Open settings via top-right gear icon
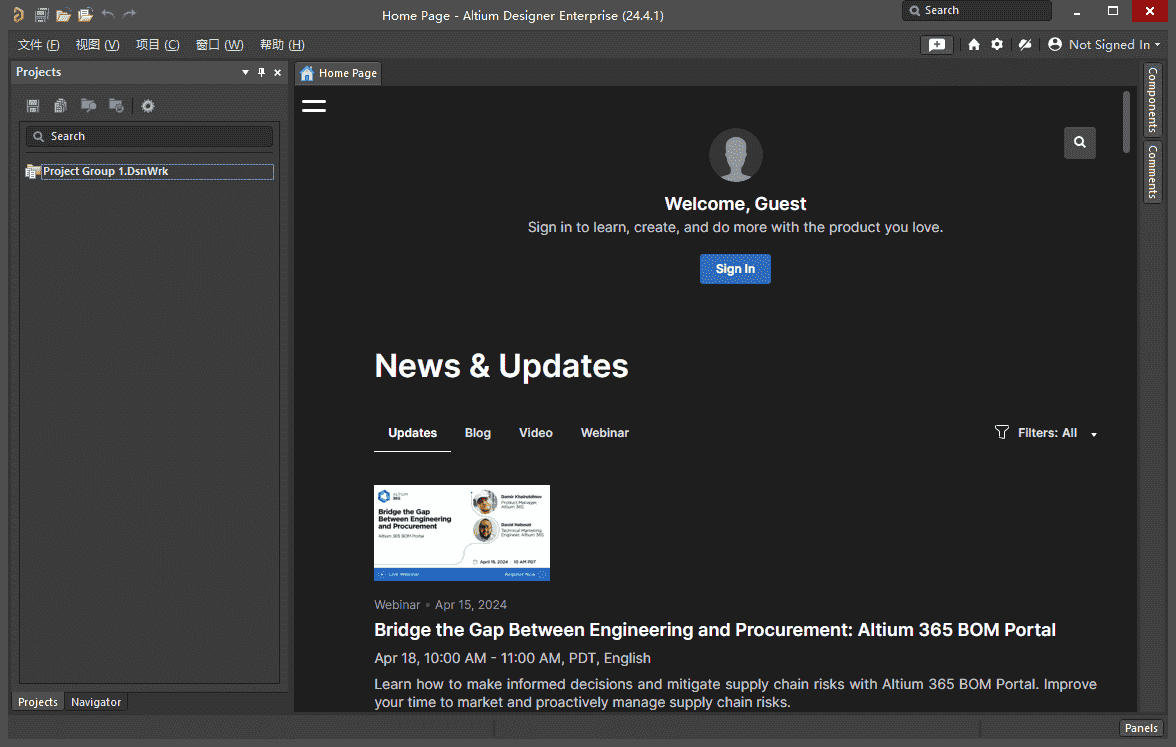 [997, 45]
